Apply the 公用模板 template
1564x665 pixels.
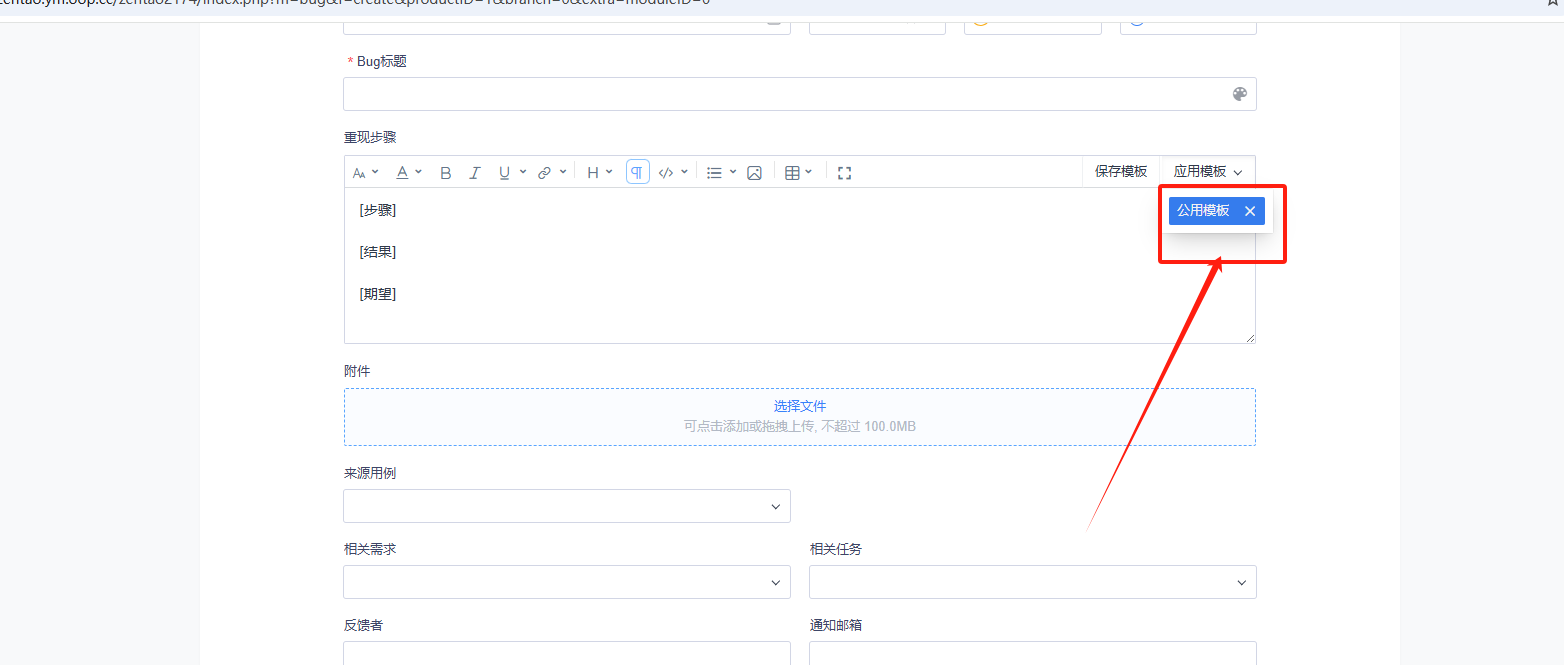(x=1203, y=211)
